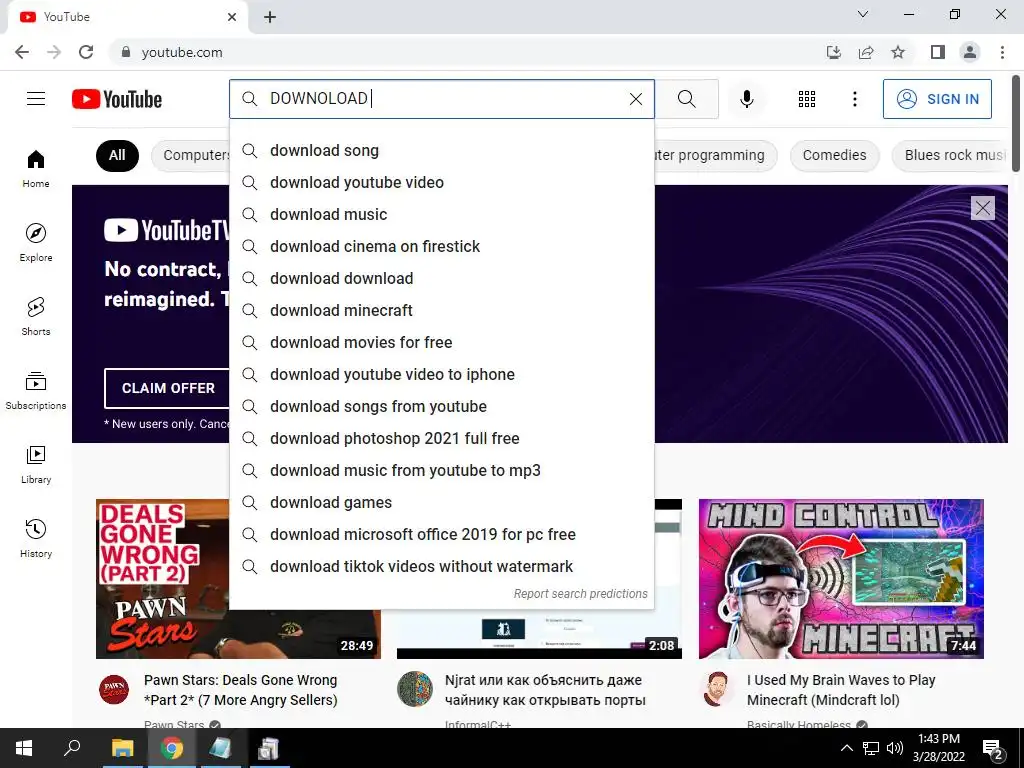Screen dimensions: 1024x768
Task: Open the Njrat video title link
Action: tap(545, 690)
